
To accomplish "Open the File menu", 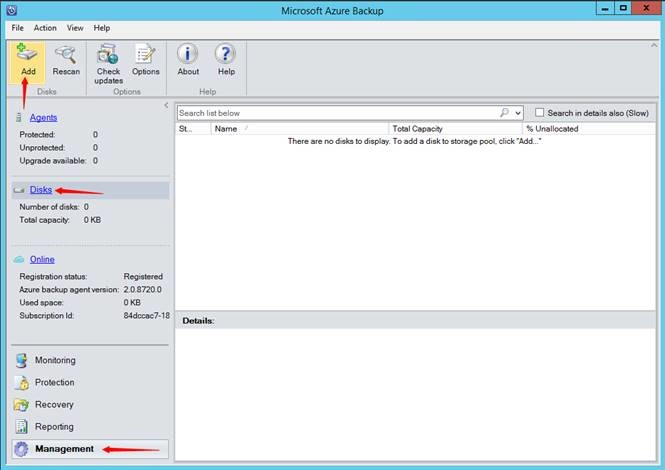I will click(17, 28).
